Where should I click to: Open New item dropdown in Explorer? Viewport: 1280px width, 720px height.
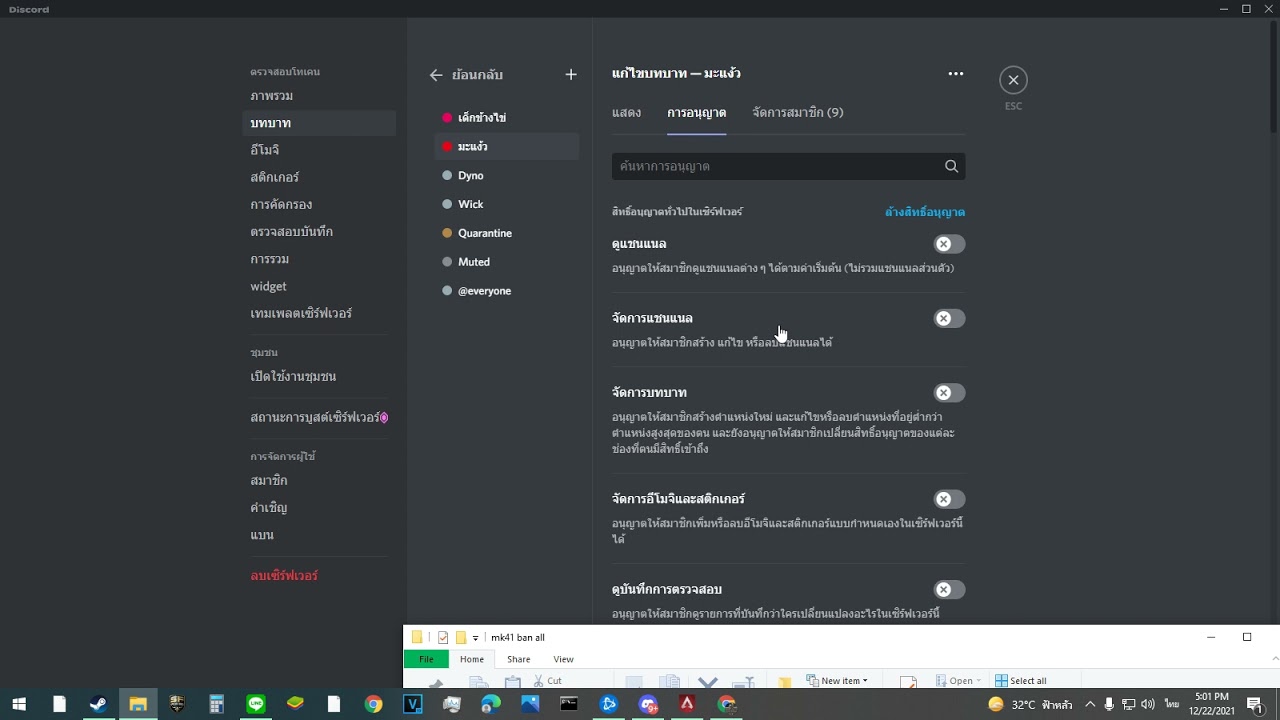pos(838,681)
